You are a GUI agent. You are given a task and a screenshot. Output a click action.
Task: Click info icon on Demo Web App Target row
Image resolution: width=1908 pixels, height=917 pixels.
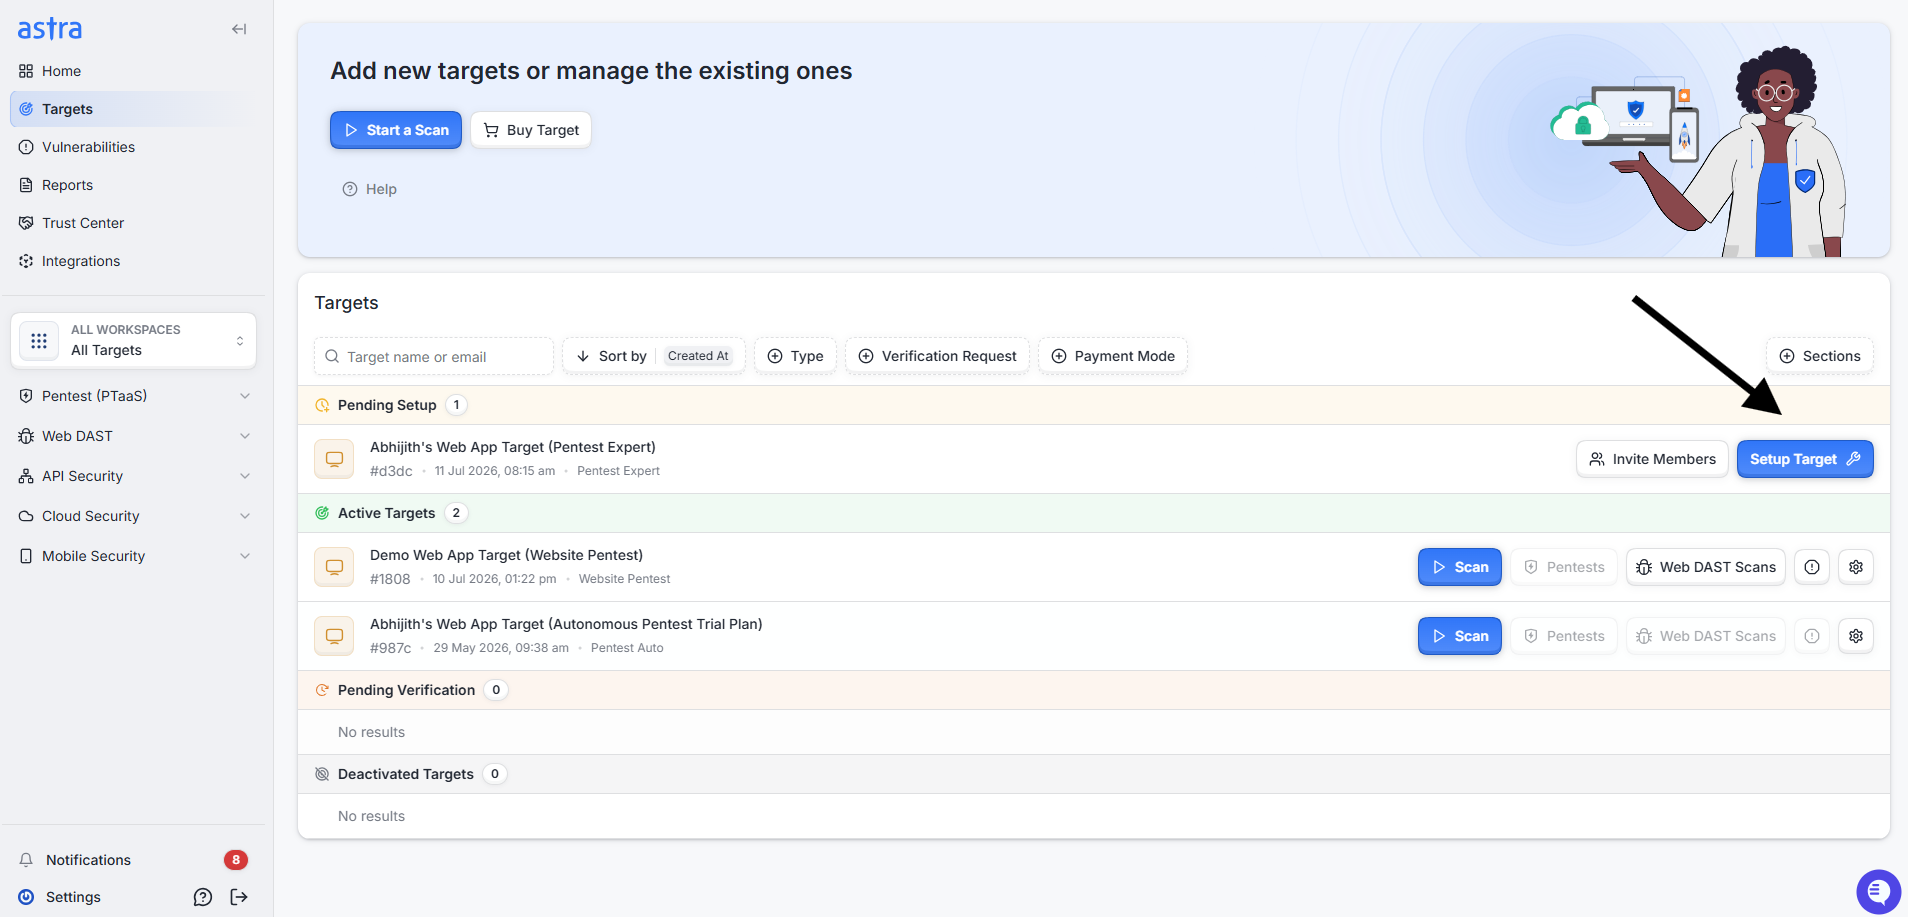1812,567
